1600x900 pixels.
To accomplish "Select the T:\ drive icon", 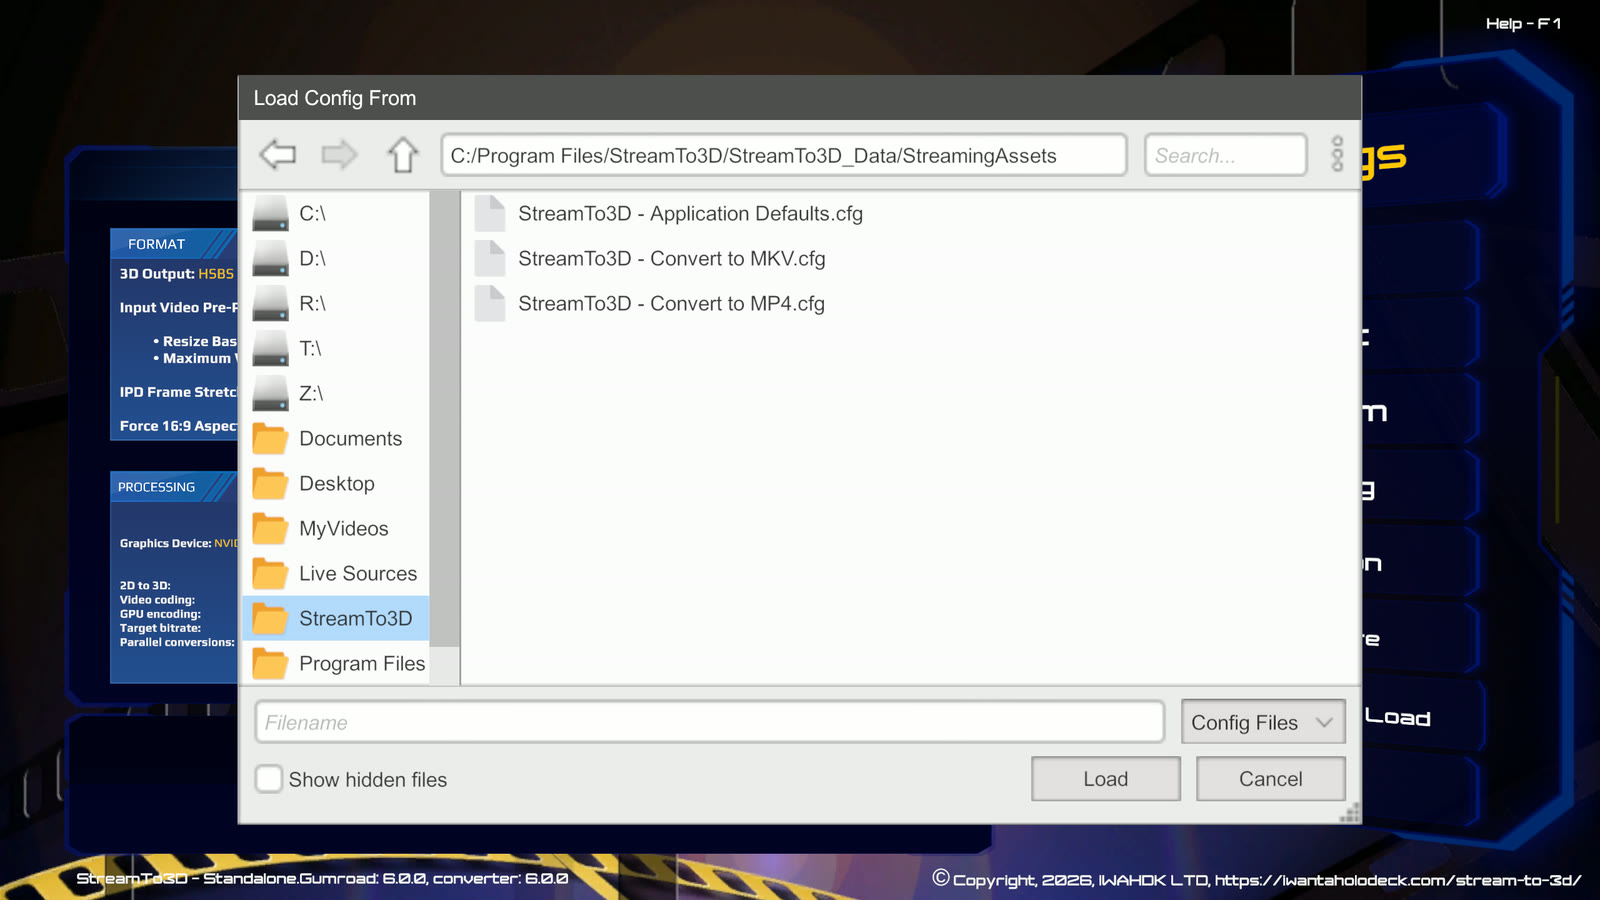I will pos(270,348).
